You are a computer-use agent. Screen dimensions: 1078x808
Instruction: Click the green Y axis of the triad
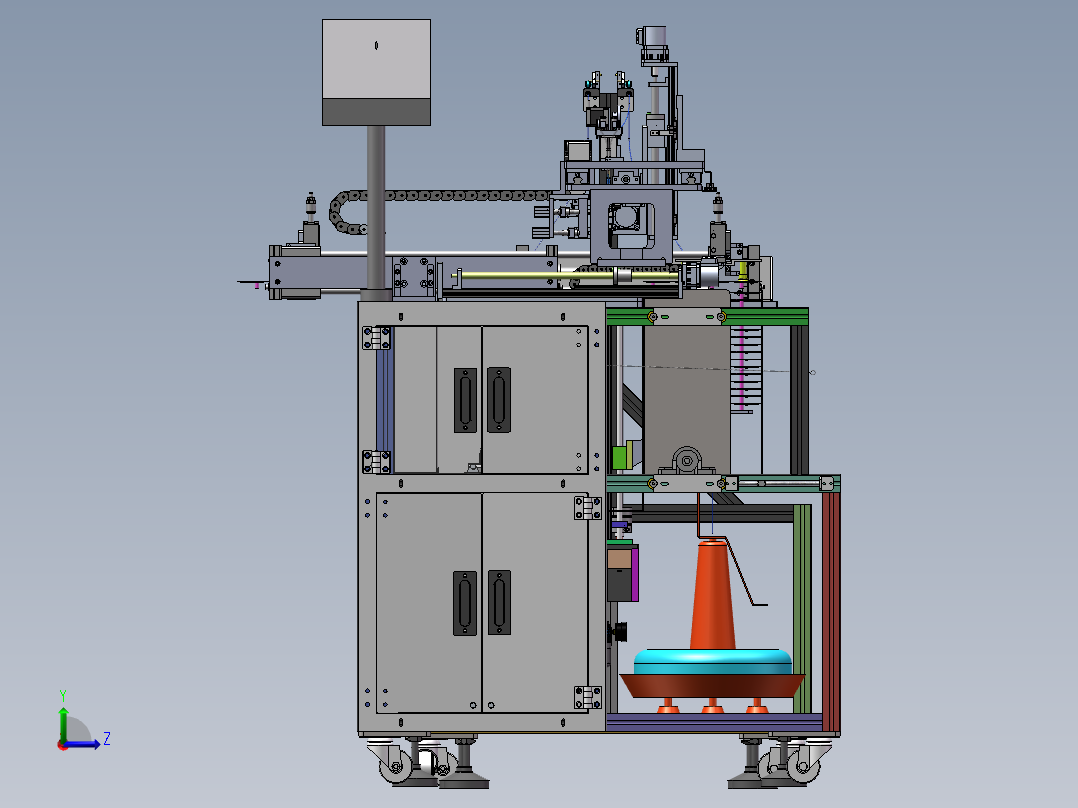point(63,725)
